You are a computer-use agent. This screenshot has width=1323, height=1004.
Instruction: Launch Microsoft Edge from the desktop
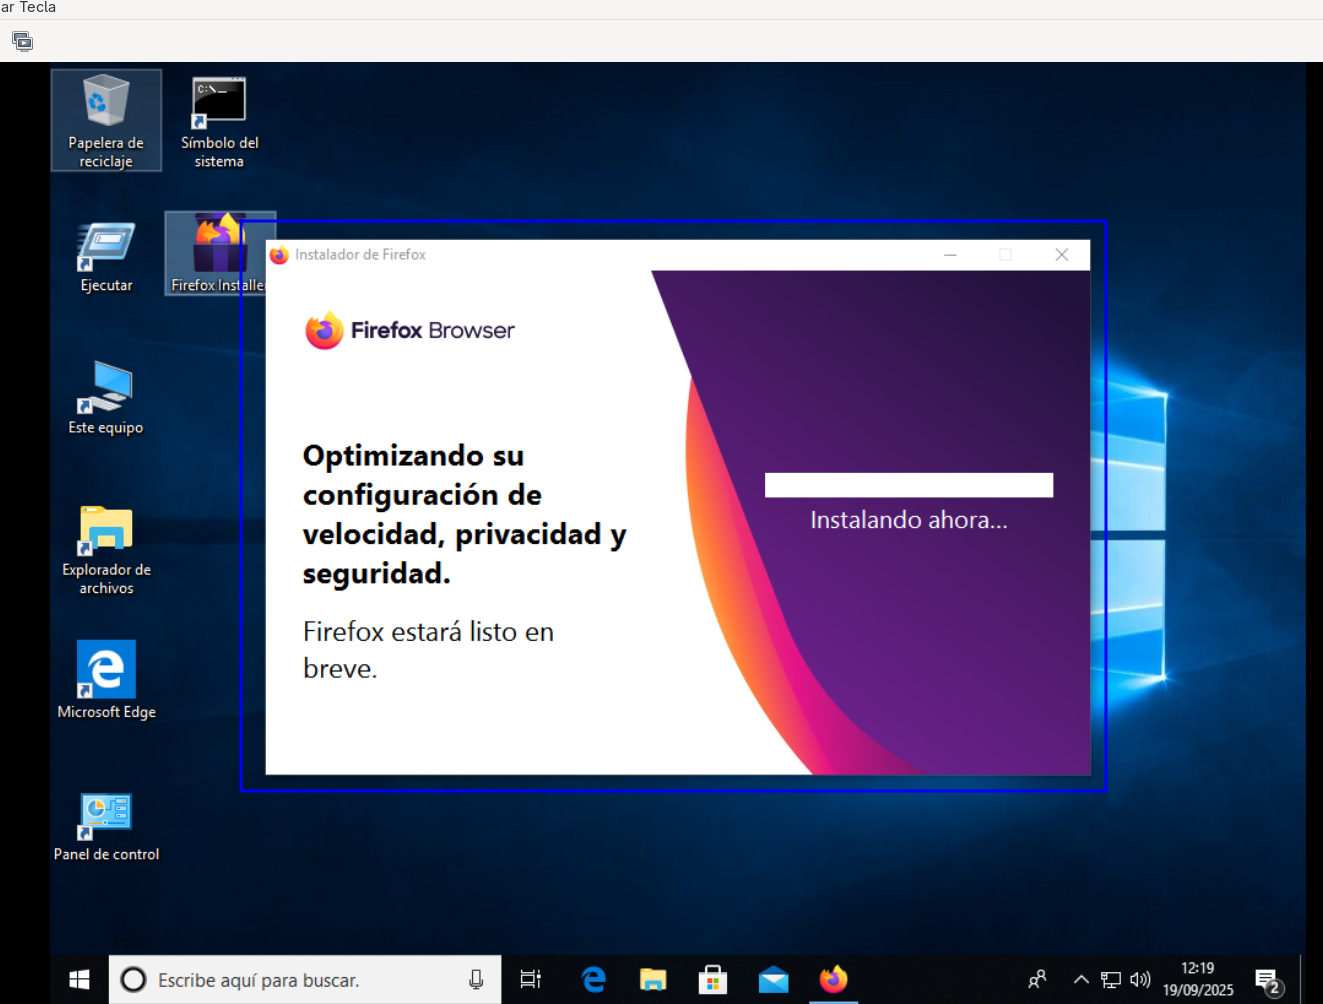106,680
